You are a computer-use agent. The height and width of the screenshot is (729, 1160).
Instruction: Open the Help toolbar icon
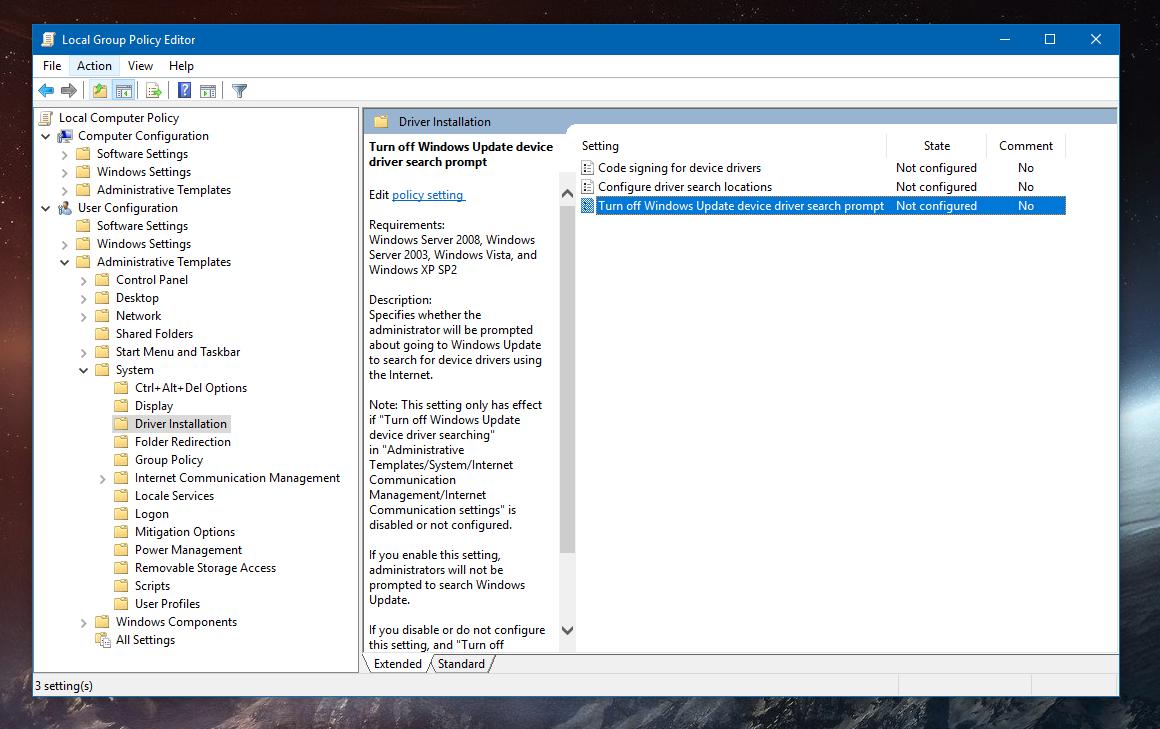(x=184, y=91)
